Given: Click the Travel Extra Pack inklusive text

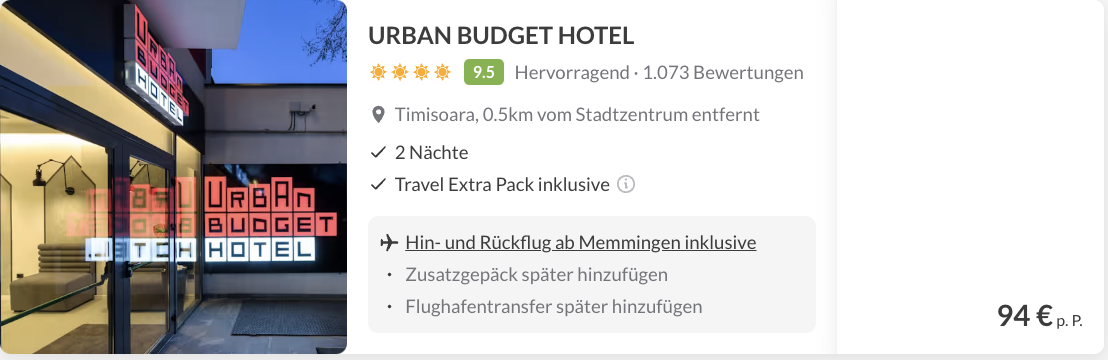Looking at the screenshot, I should (x=502, y=185).
